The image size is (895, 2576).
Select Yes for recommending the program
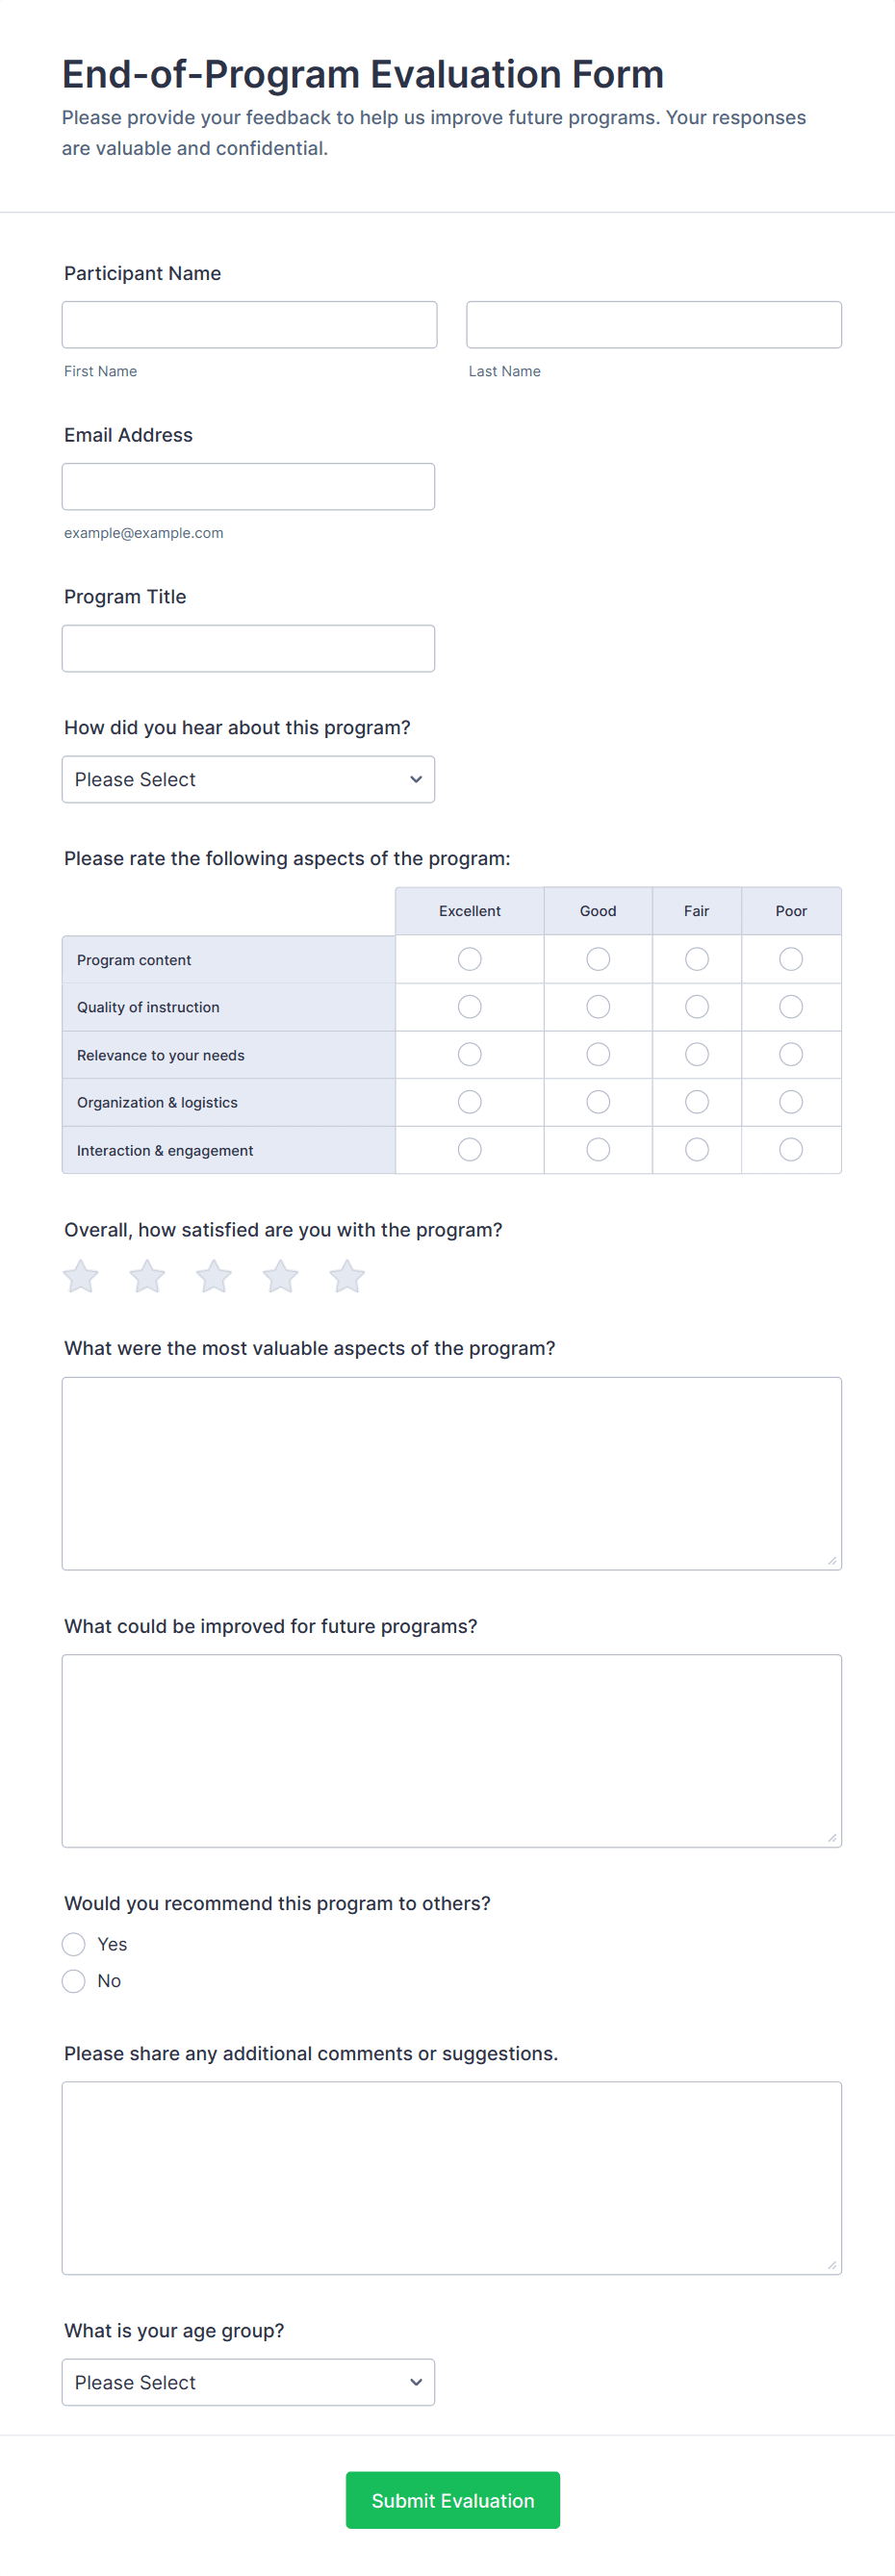pyautogui.click(x=74, y=1944)
